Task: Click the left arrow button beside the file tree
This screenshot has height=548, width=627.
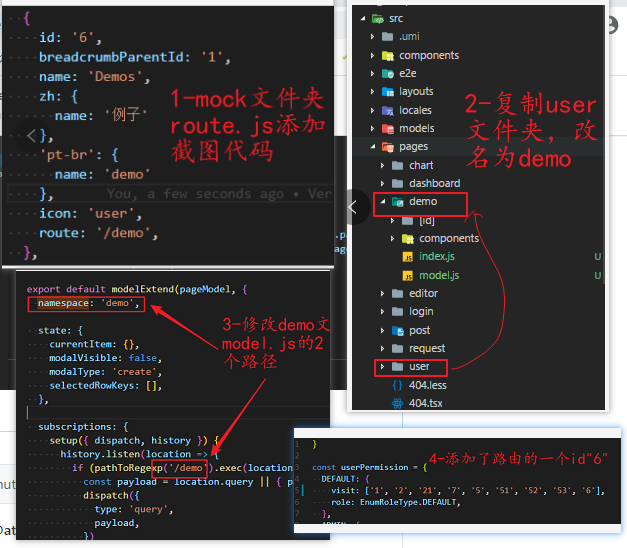Action: [353, 207]
